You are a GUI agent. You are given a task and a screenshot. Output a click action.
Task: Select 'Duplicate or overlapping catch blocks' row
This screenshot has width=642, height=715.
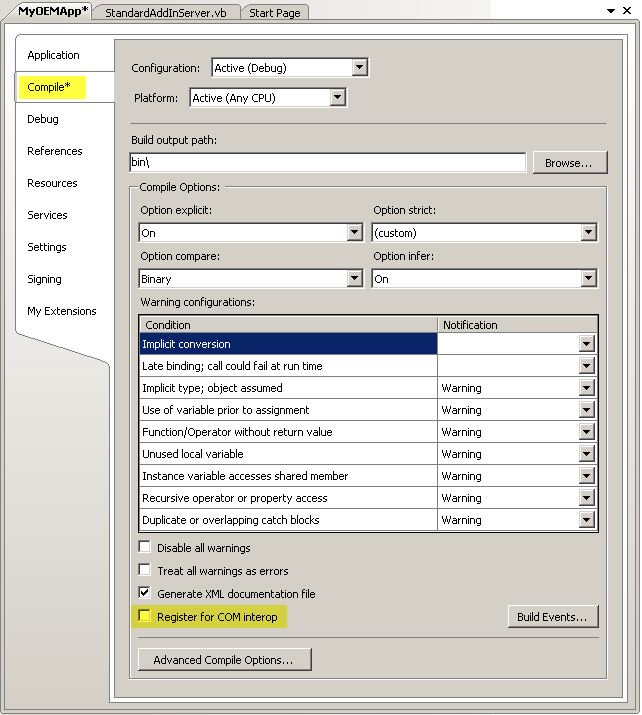[x=288, y=520]
